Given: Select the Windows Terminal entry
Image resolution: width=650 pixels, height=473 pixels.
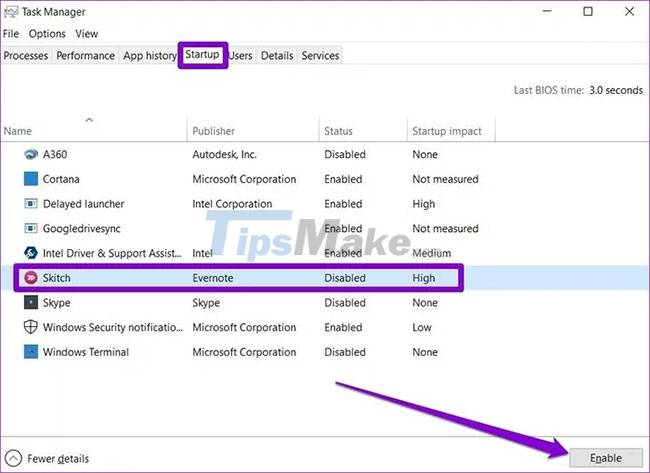Looking at the screenshot, I should point(86,352).
